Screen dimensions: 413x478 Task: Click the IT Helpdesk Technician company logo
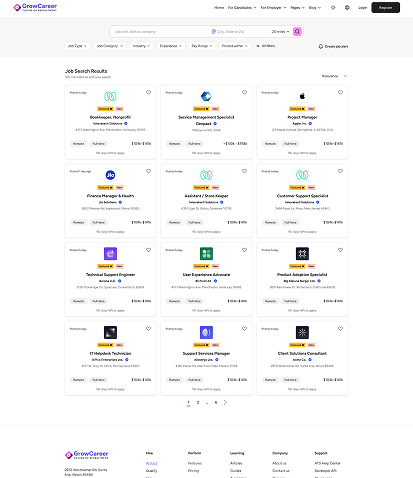[110, 332]
